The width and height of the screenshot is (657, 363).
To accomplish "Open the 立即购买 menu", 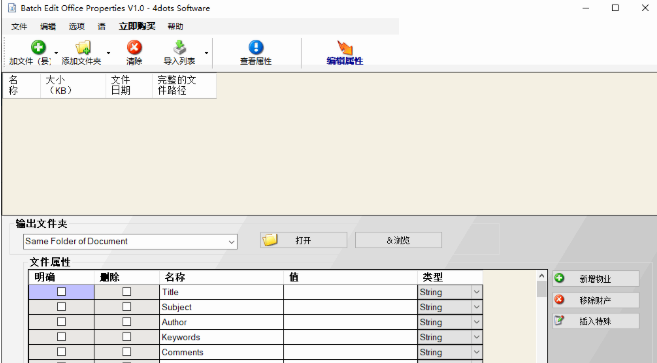I will [x=137, y=26].
